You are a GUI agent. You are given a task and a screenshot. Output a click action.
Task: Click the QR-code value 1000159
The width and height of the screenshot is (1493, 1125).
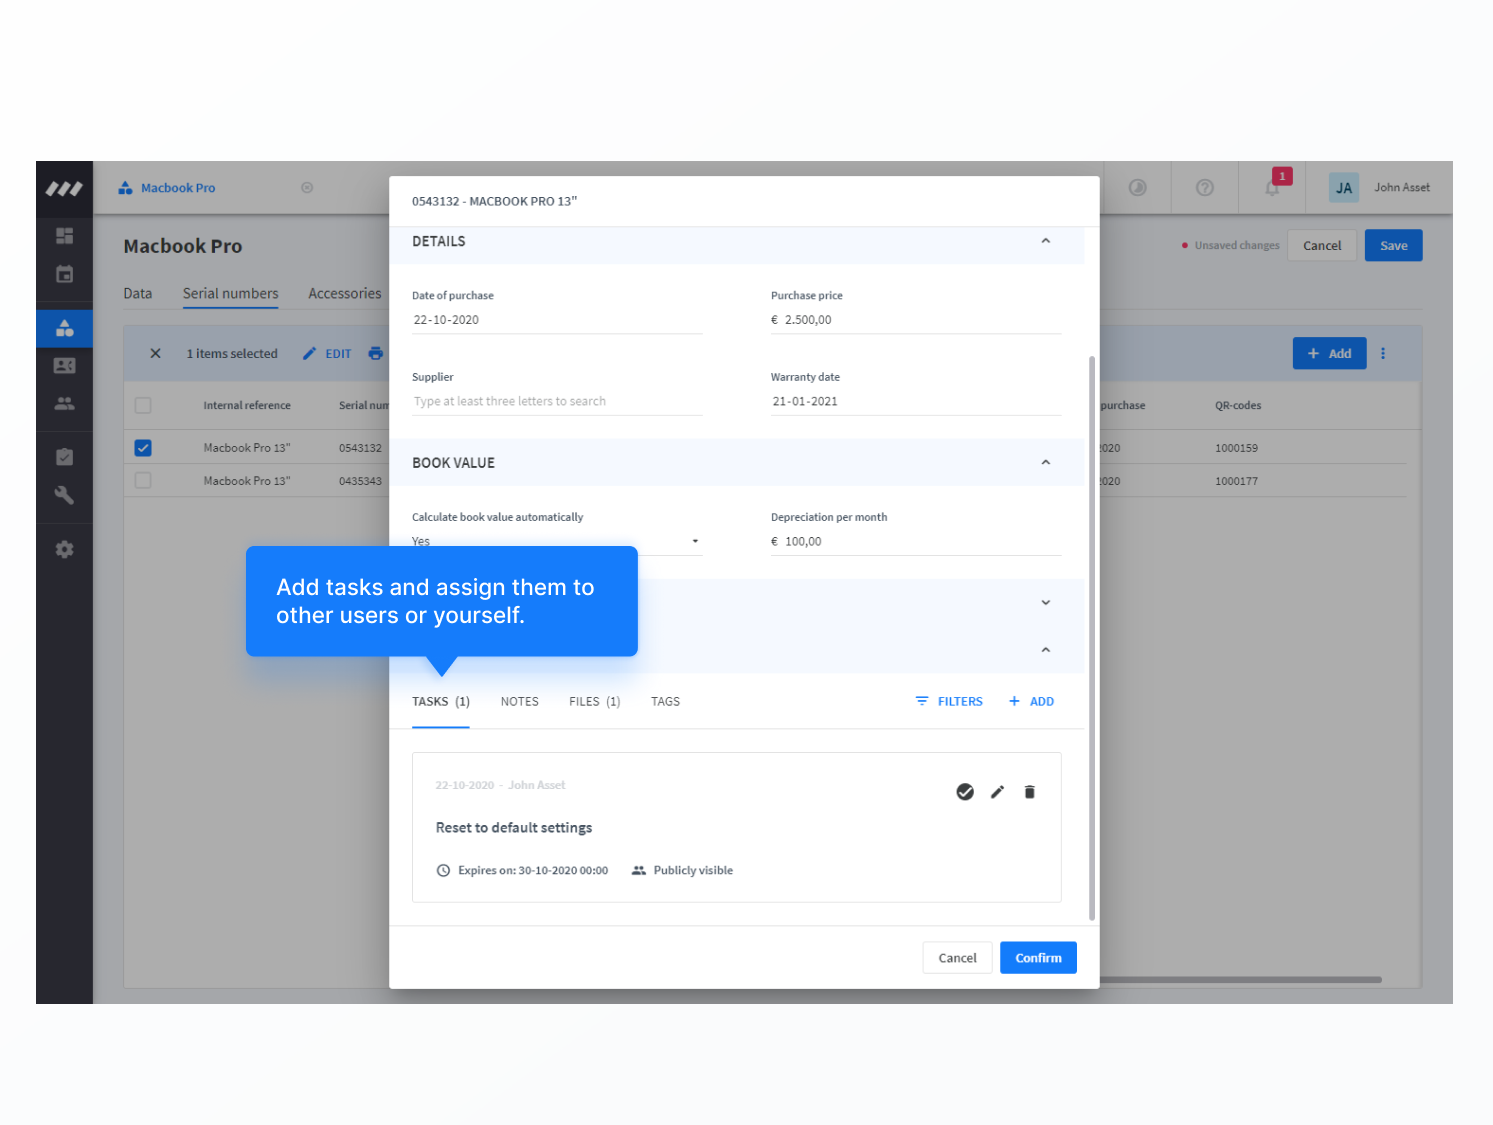pos(1236,448)
